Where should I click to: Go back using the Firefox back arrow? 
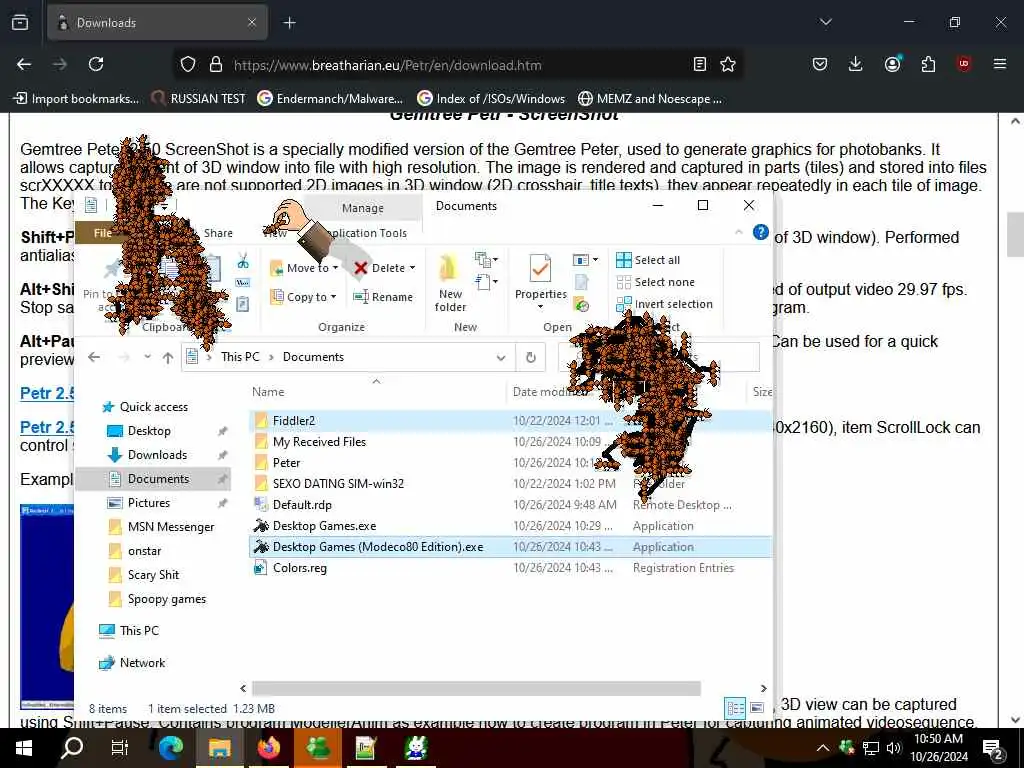tap(24, 64)
